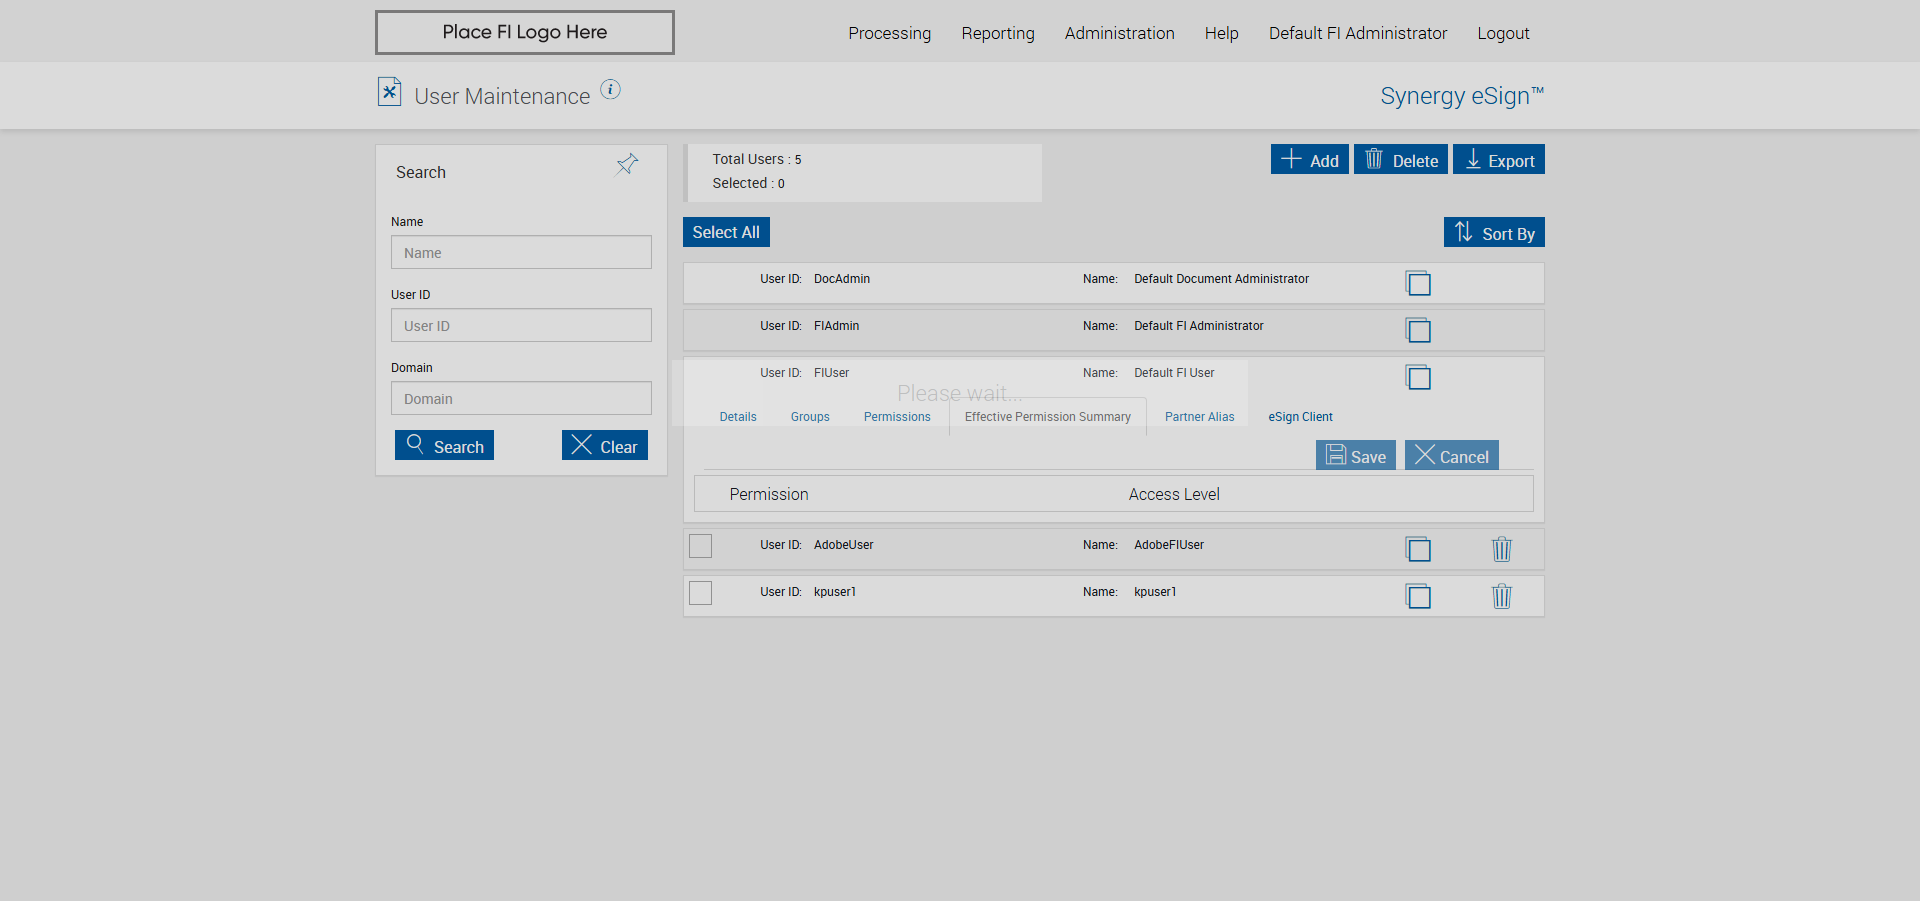1920x901 pixels.
Task: Click the Clear button
Action: (605, 445)
